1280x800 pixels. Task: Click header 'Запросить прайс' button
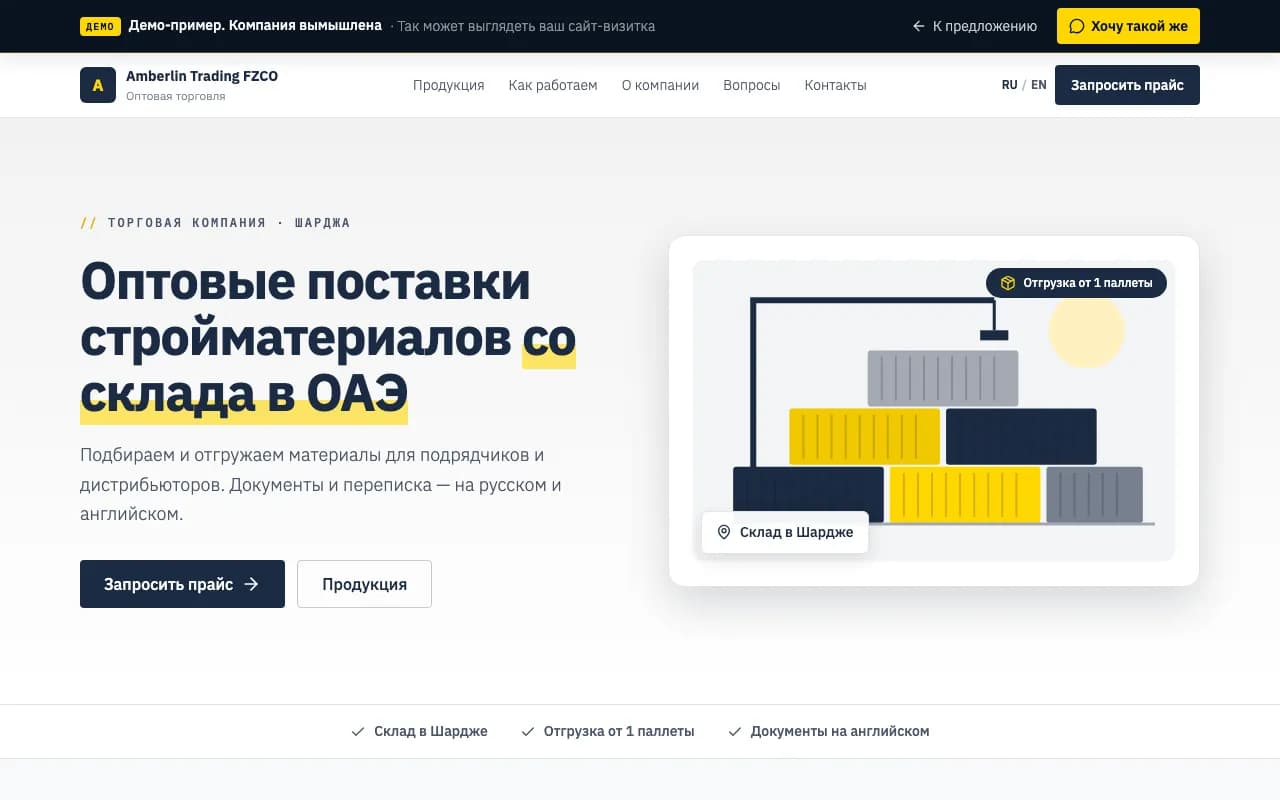(1127, 85)
